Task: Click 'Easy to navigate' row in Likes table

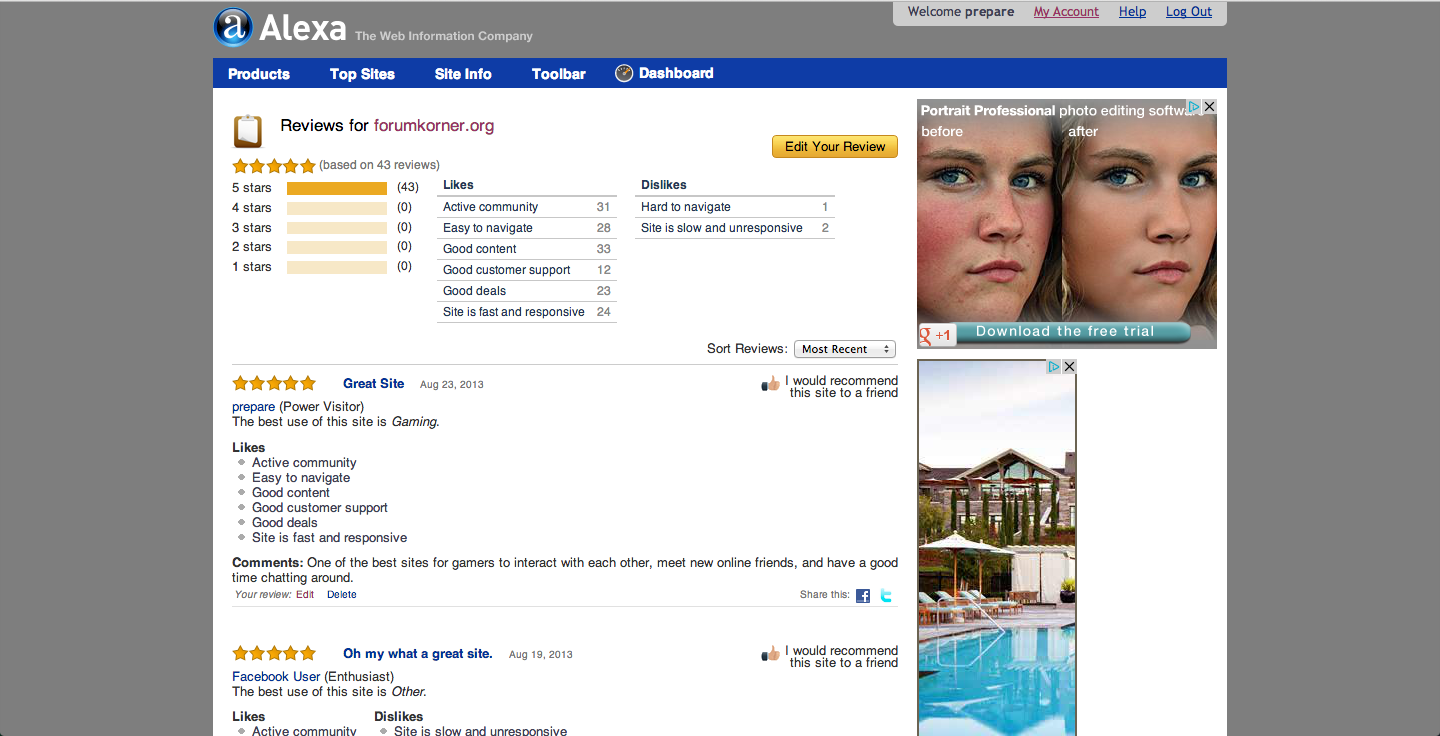Action: [527, 228]
